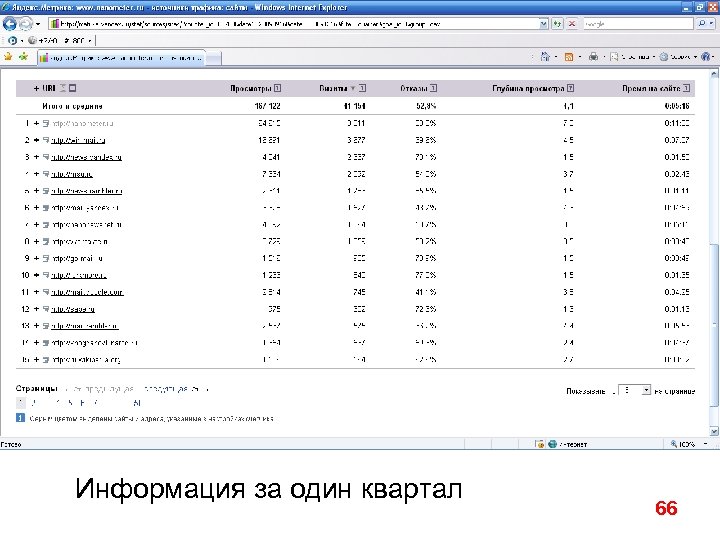The image size is (720, 540).
Task: Sort table by the Отказы column header
Action: point(414,88)
